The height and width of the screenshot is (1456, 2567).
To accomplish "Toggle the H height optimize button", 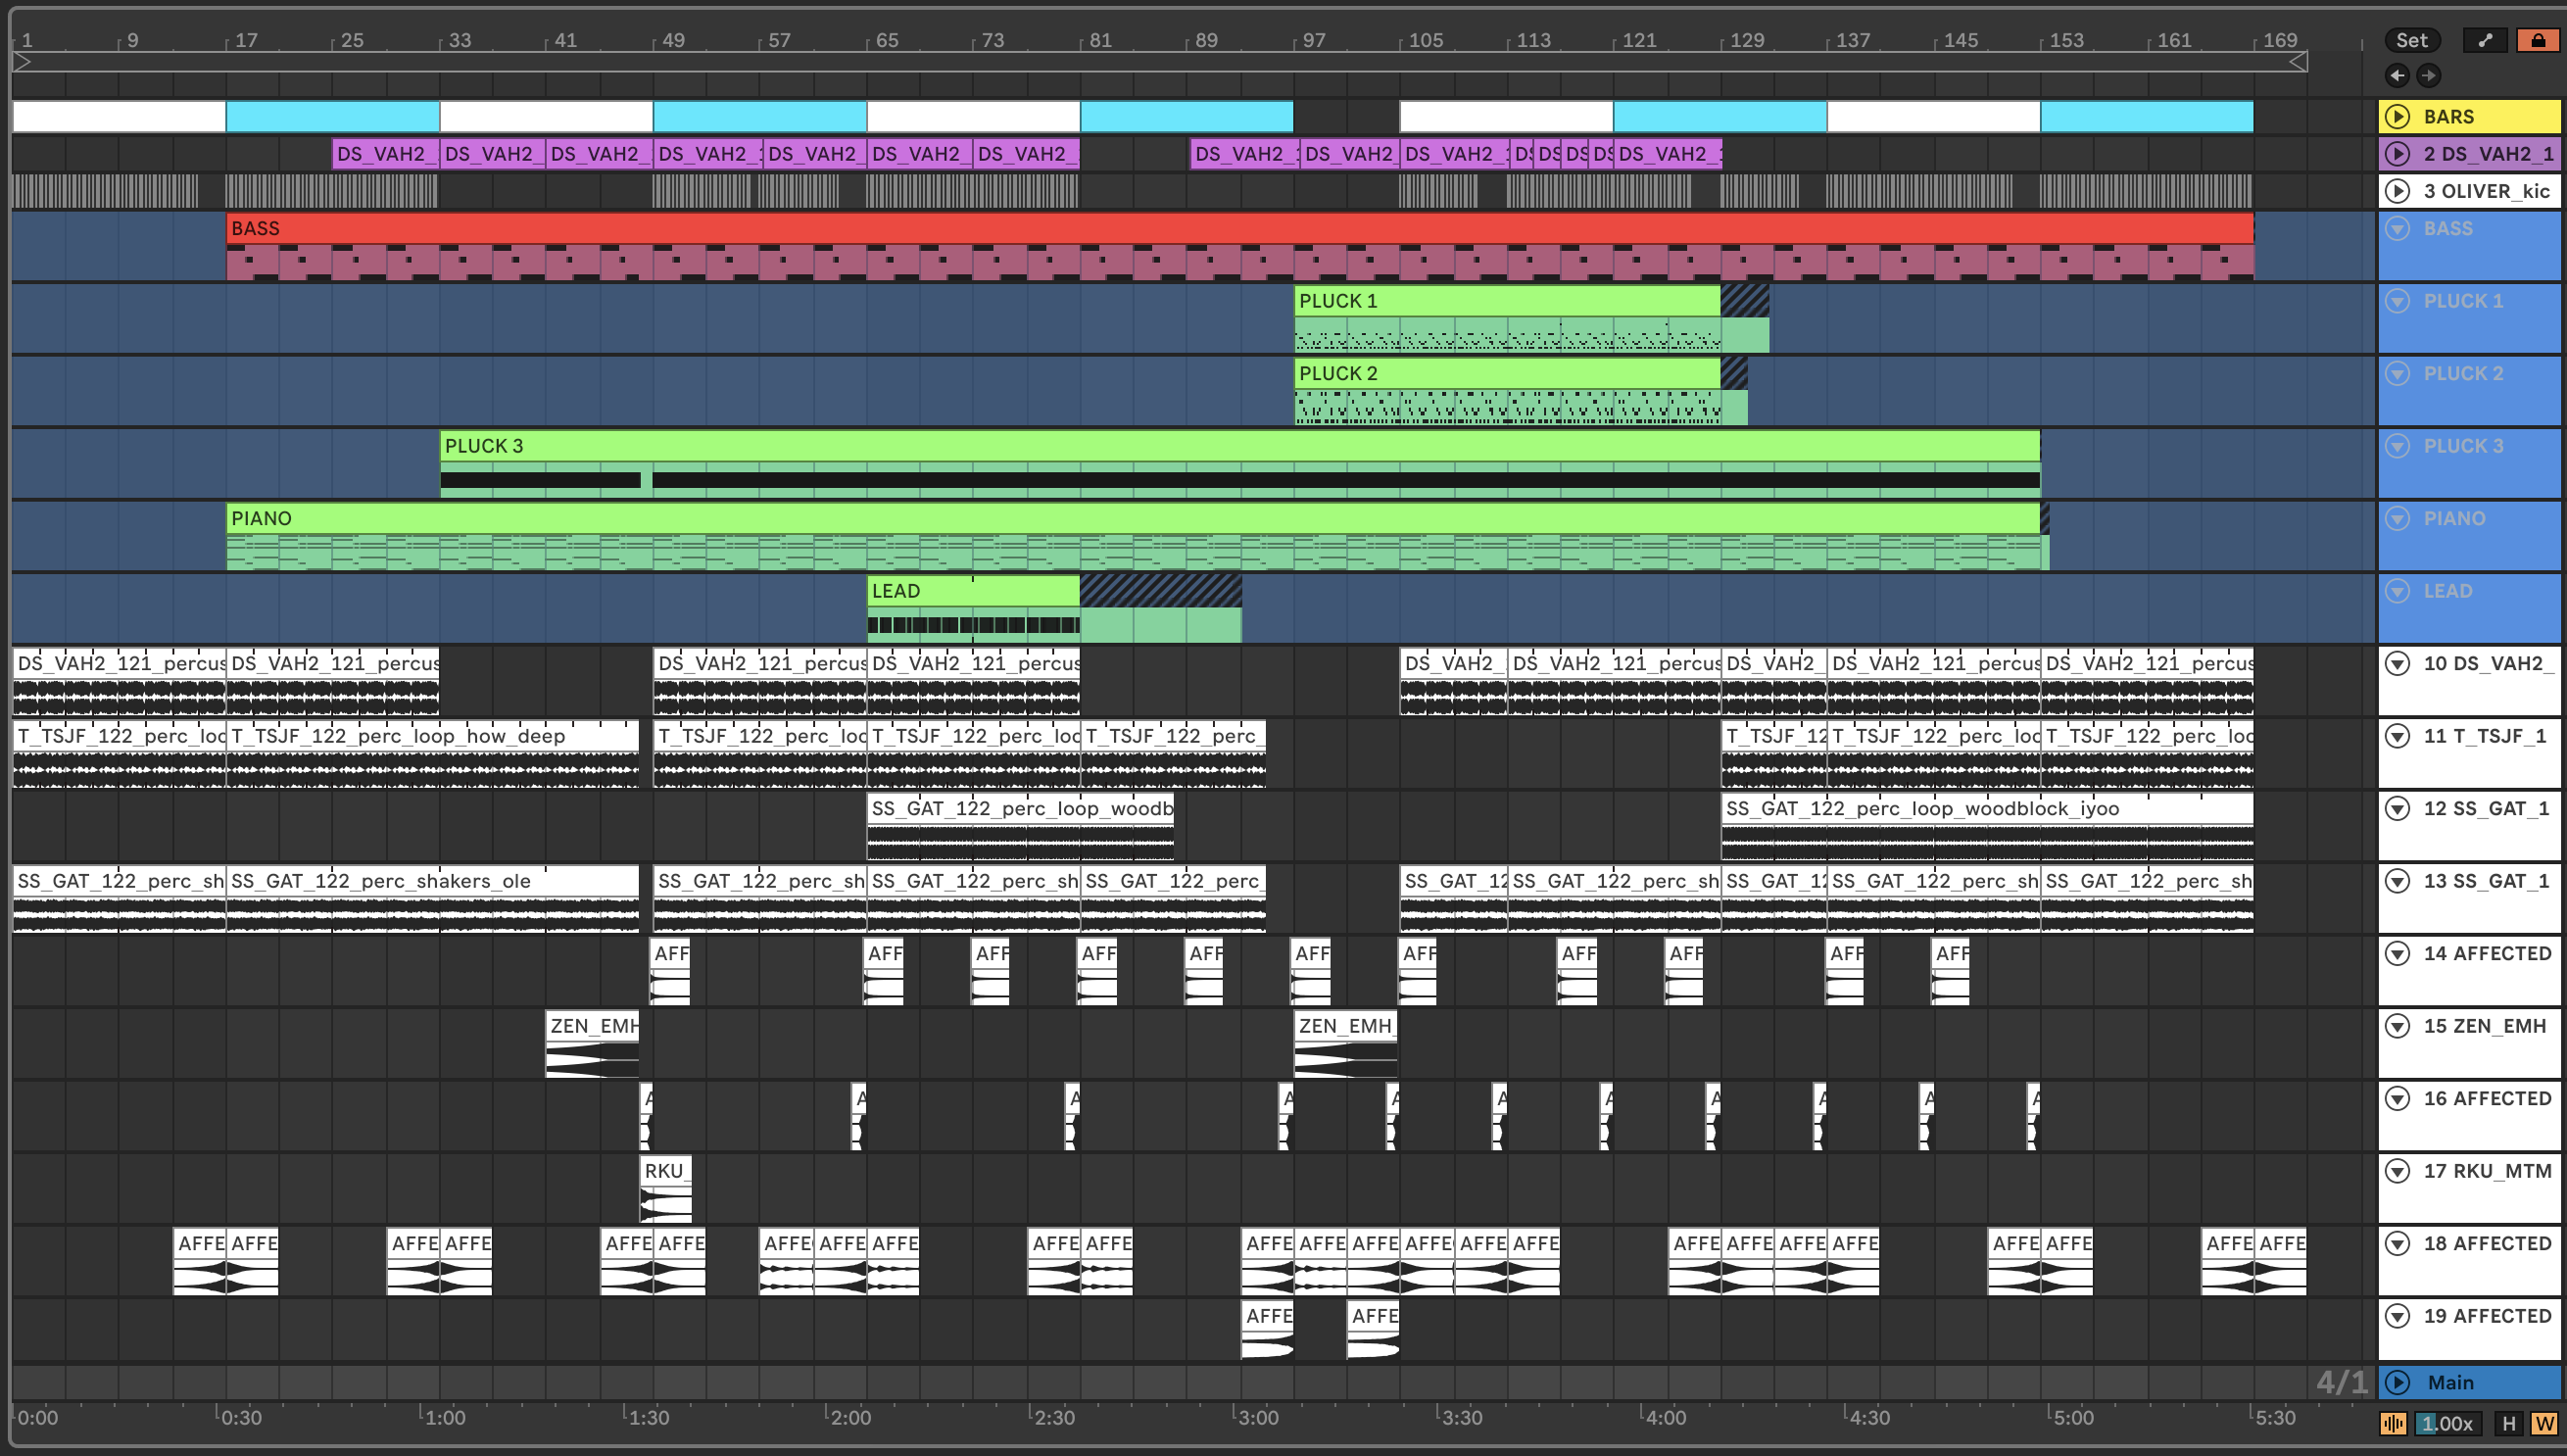I will (x=2508, y=1423).
